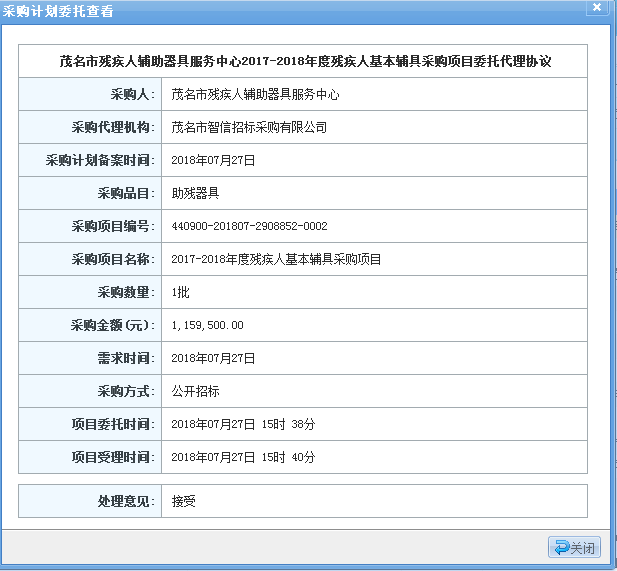Image resolution: width=617 pixels, height=571 pixels.
Task: Click the 项目受理时间 value with 15时 40分
Action: [x=243, y=457]
